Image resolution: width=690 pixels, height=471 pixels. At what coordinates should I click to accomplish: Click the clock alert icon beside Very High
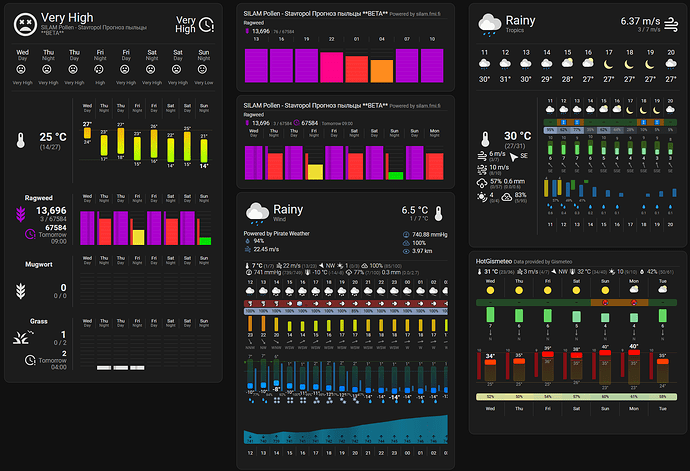206,25
